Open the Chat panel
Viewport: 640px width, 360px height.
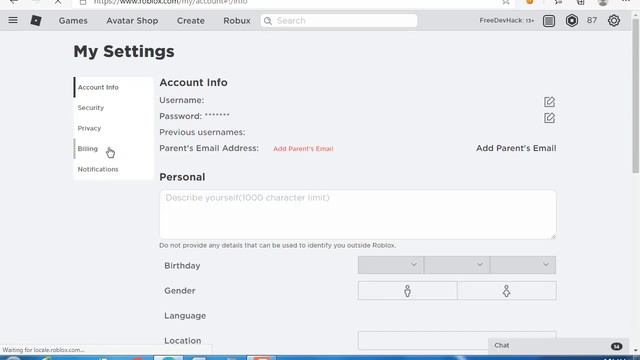tap(558, 346)
